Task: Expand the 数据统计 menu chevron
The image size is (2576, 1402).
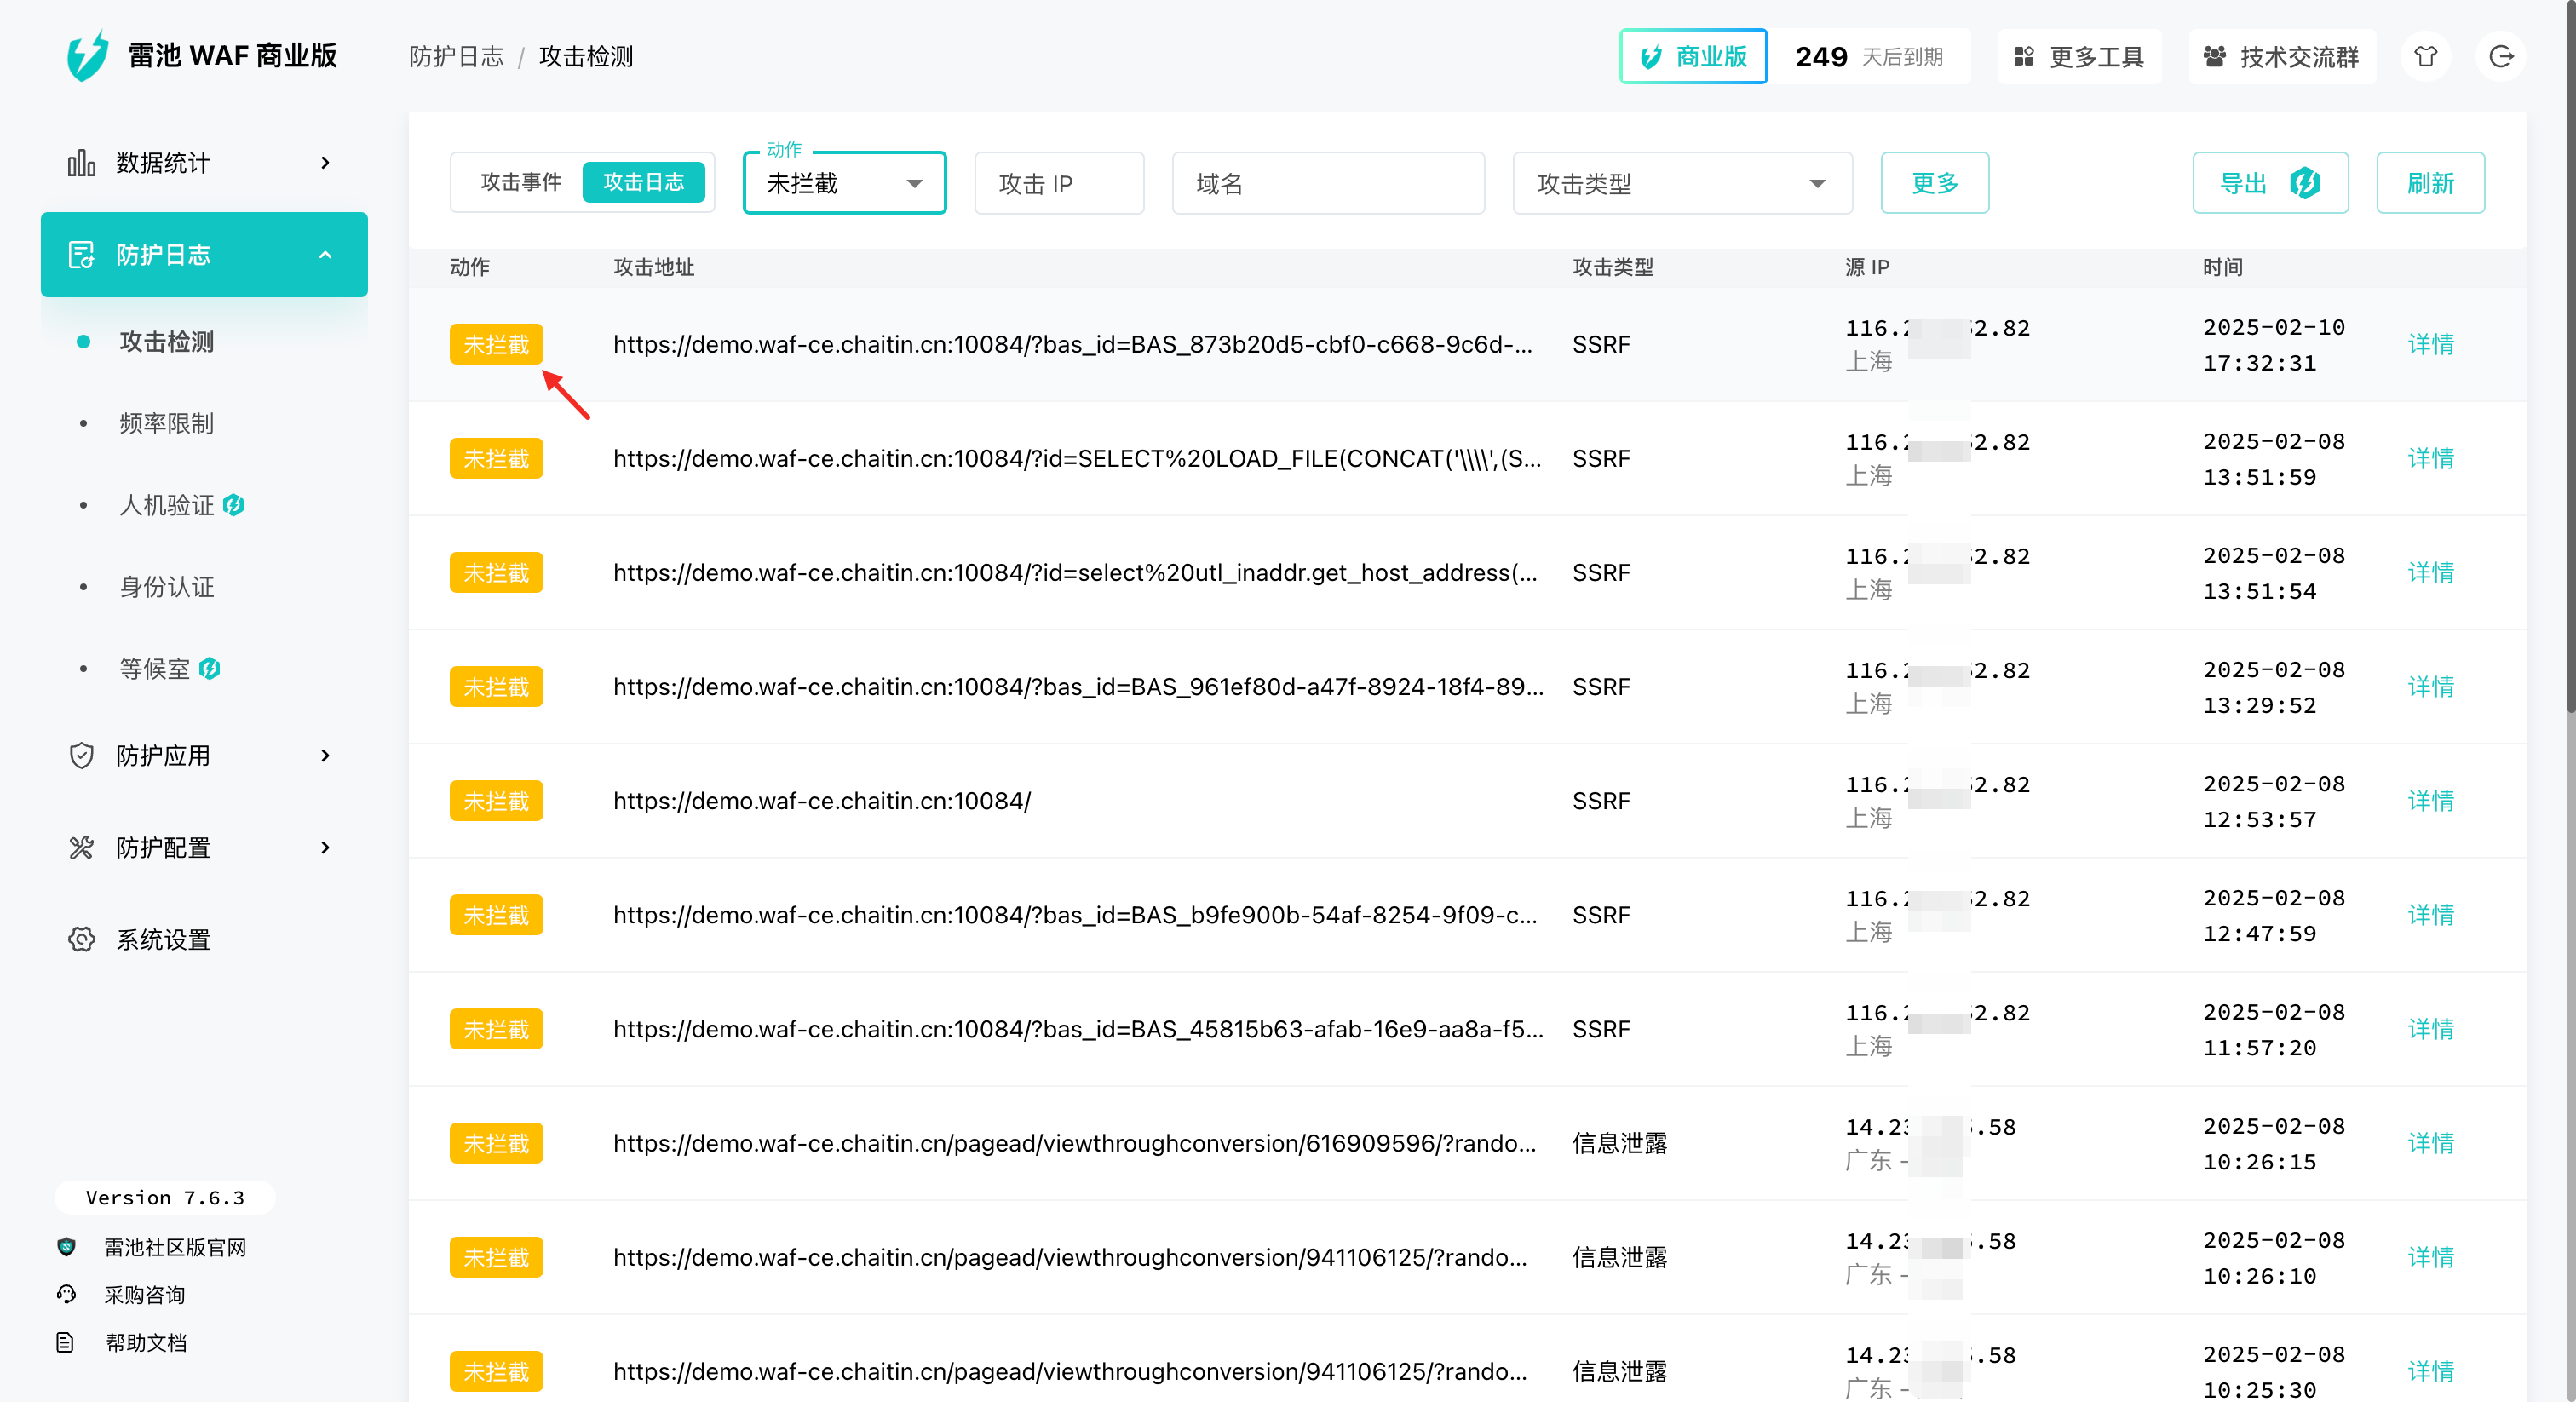Action: pyautogui.click(x=325, y=163)
